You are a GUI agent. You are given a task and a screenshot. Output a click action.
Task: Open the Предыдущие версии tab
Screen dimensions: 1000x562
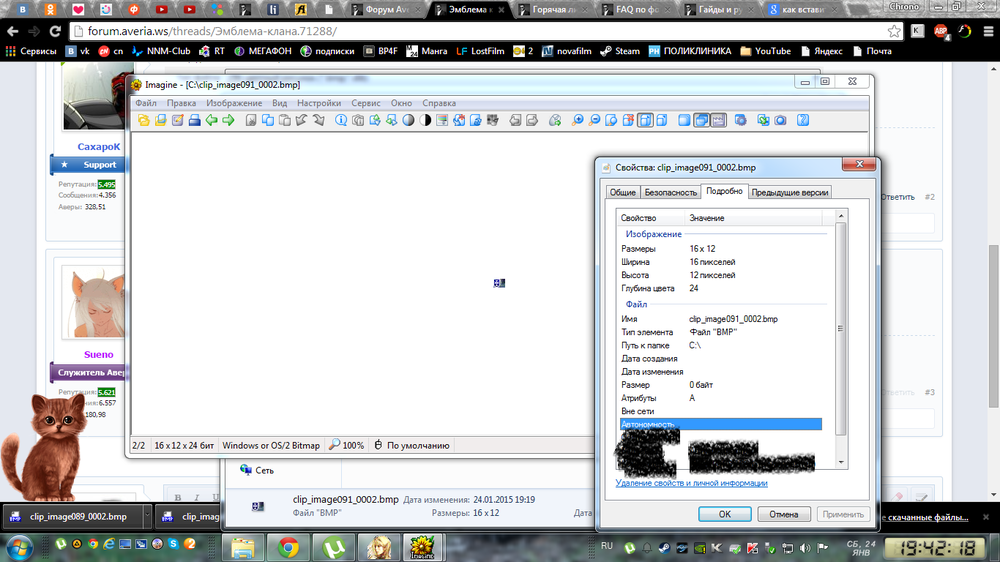coord(790,192)
